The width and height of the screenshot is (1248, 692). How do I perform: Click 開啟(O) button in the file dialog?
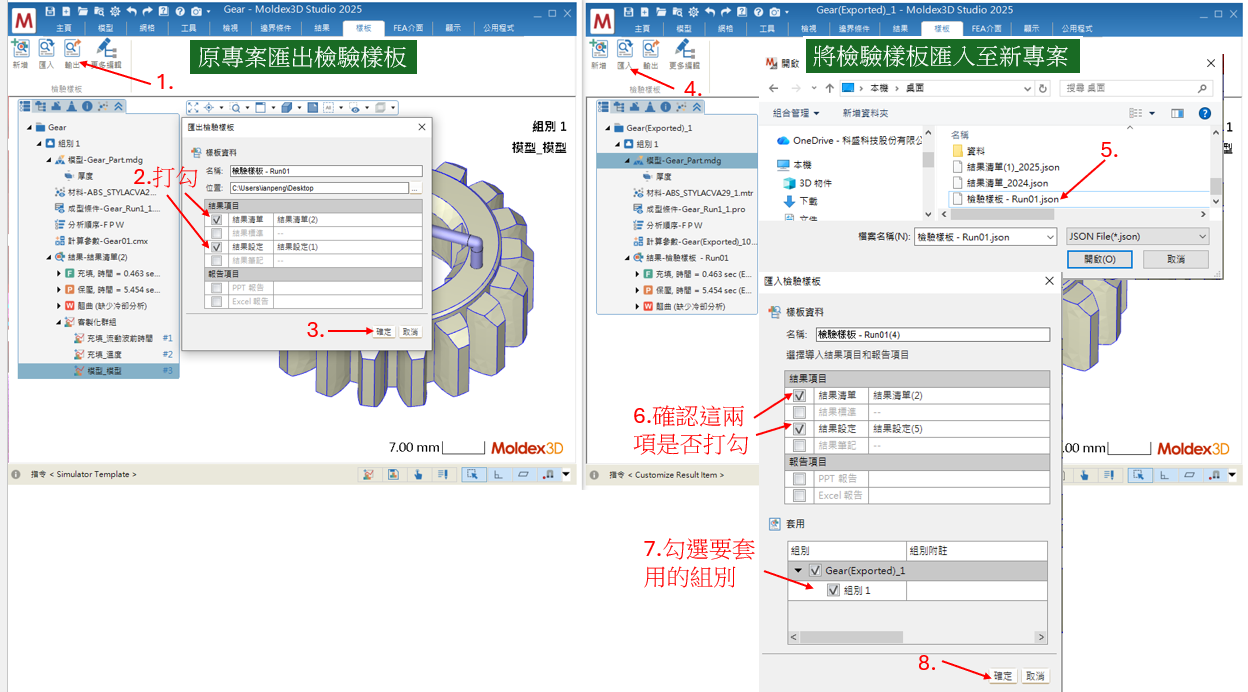[x=1098, y=259]
